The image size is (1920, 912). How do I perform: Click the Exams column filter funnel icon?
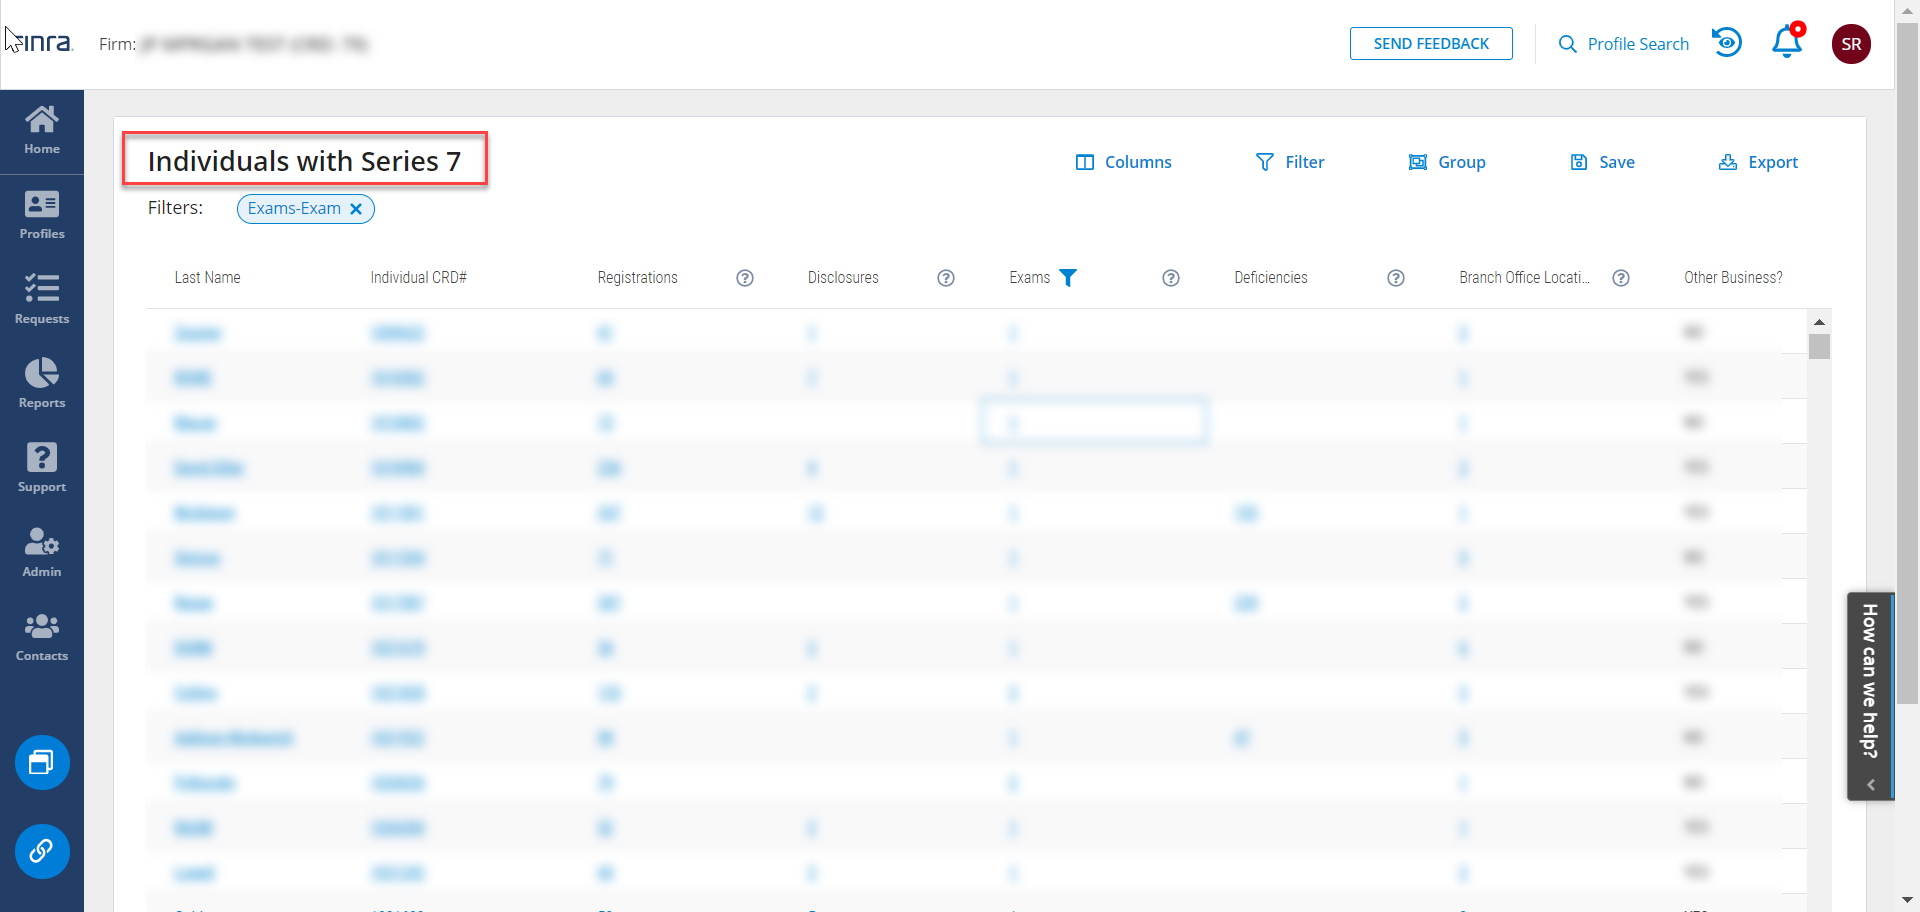pyautogui.click(x=1068, y=278)
